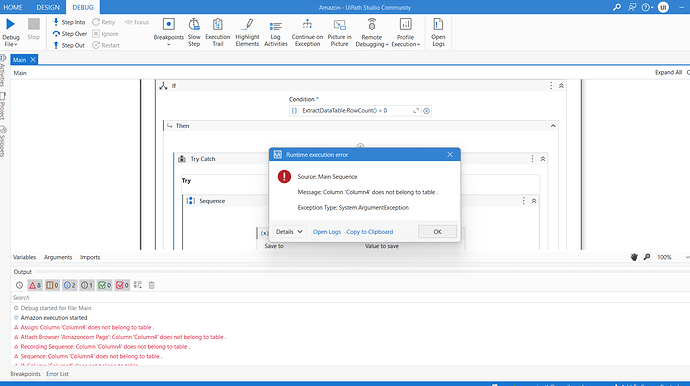Filter output by error count badge
The width and height of the screenshot is (690, 386).
[35, 285]
